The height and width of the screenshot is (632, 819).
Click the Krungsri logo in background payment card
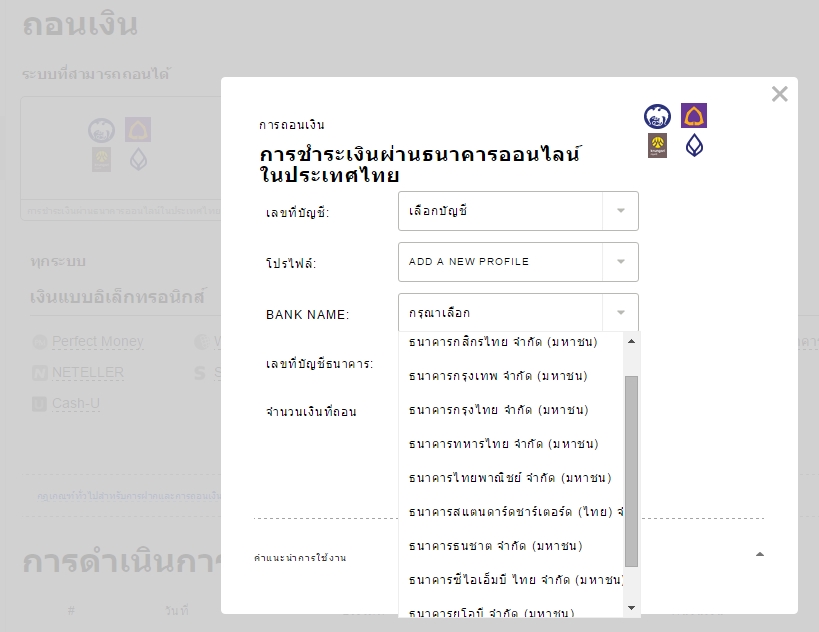(102, 159)
